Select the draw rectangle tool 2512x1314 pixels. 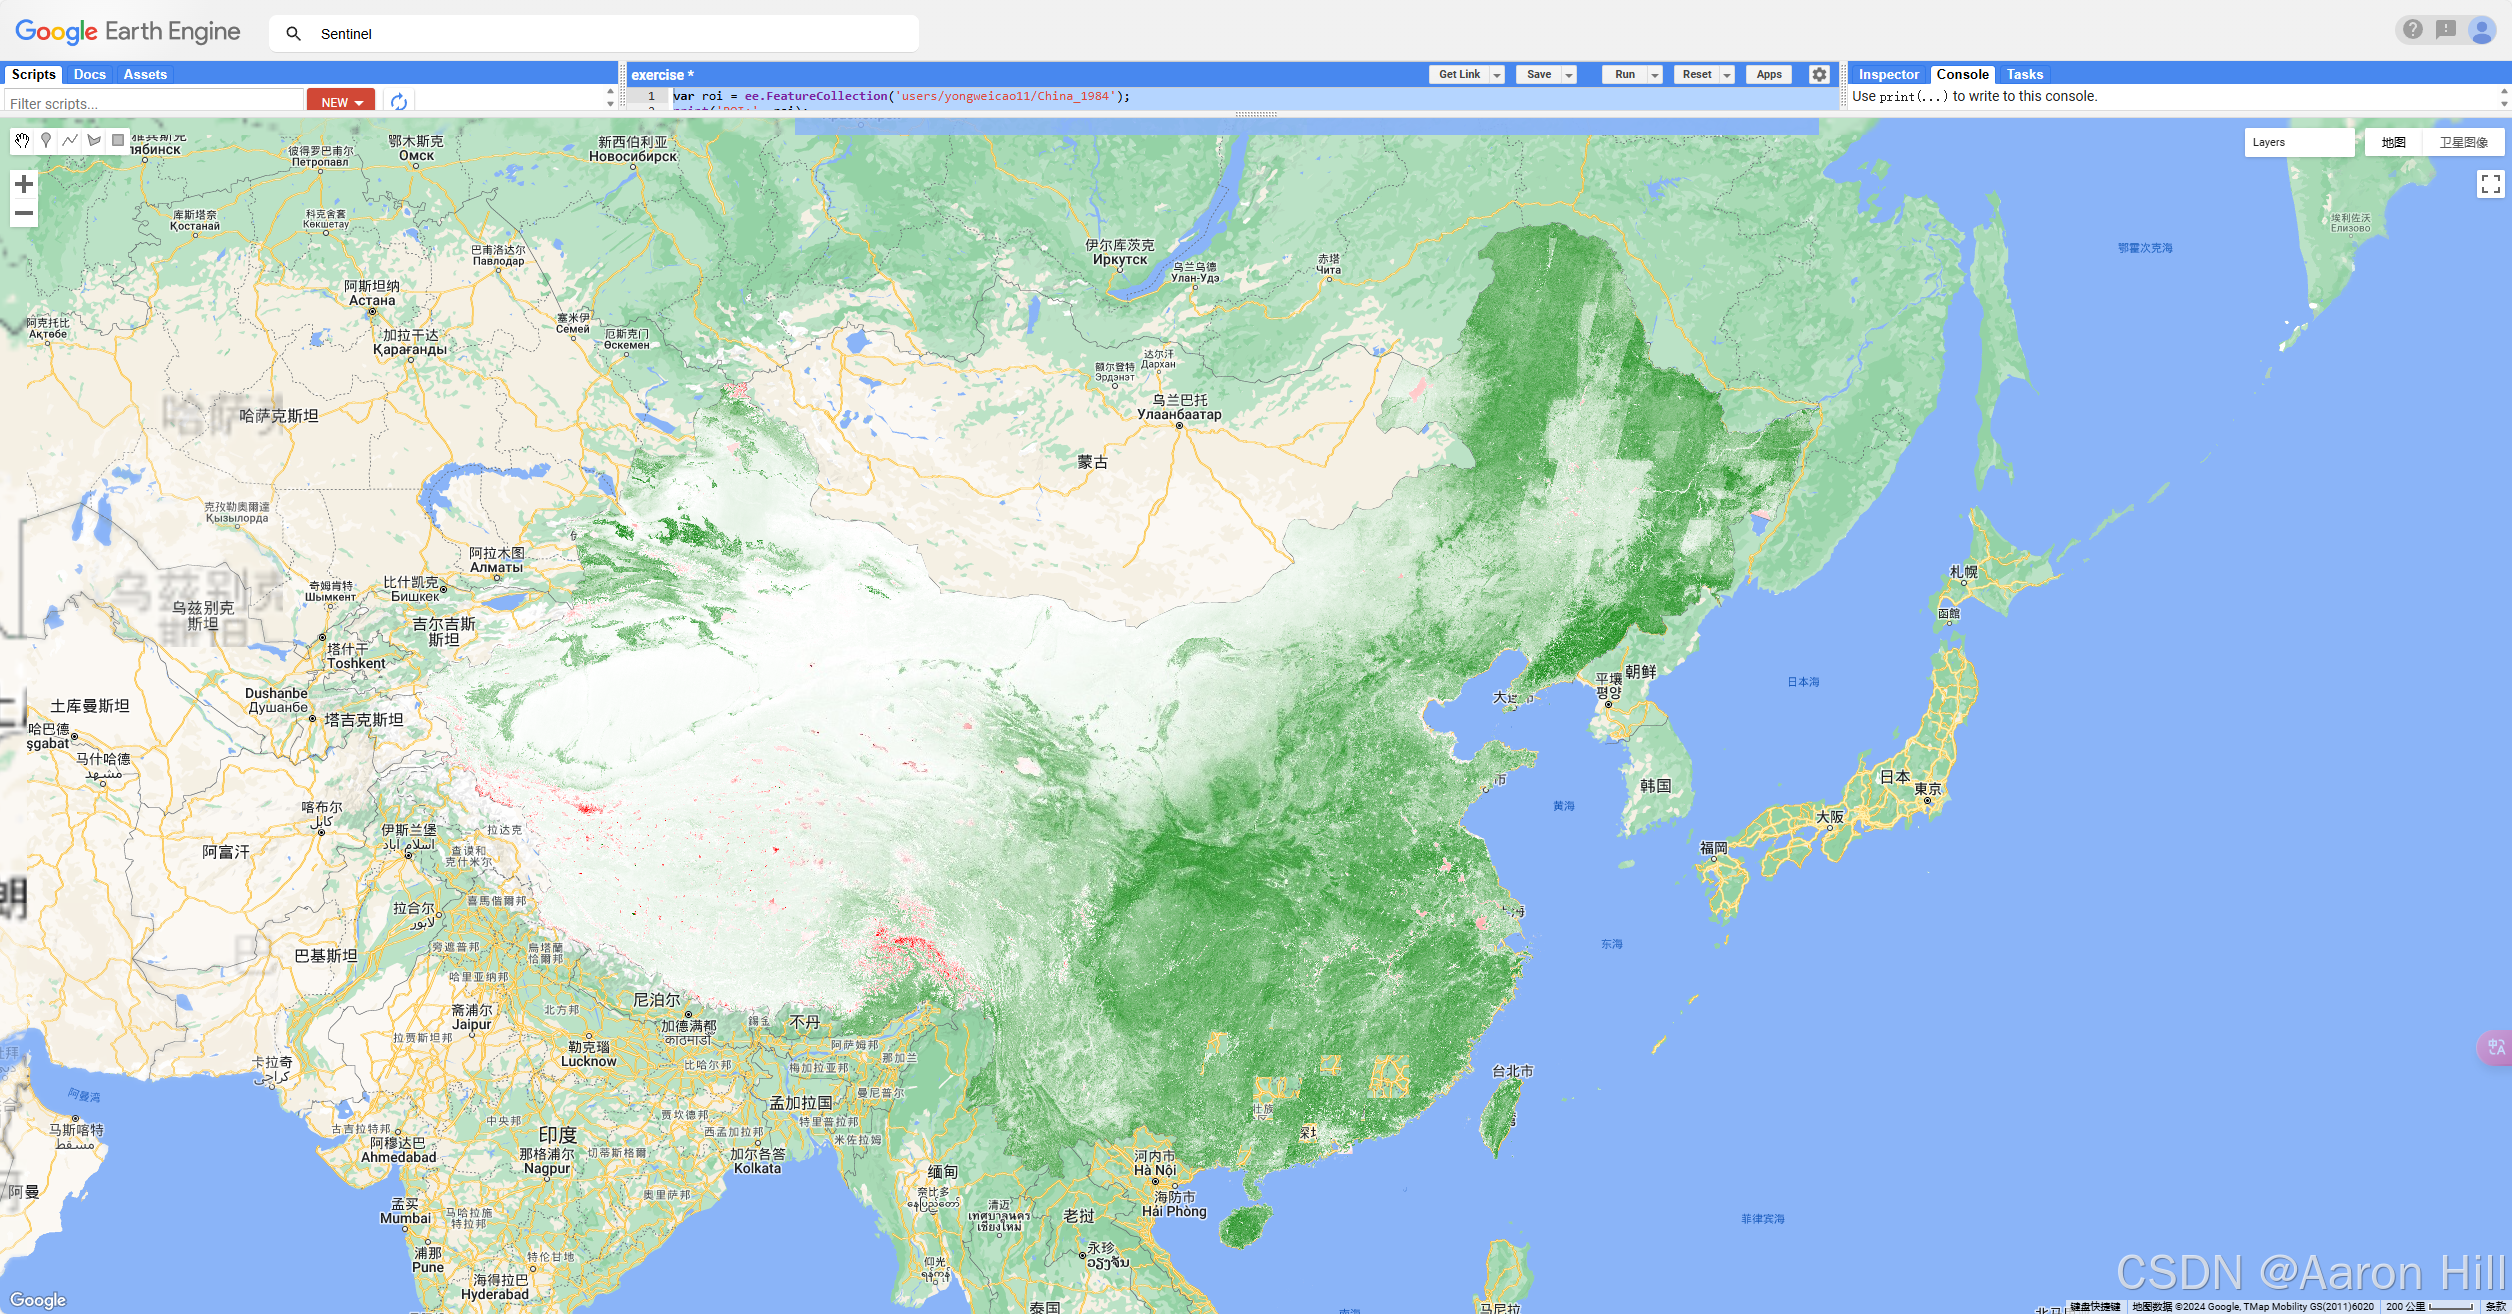[x=118, y=141]
